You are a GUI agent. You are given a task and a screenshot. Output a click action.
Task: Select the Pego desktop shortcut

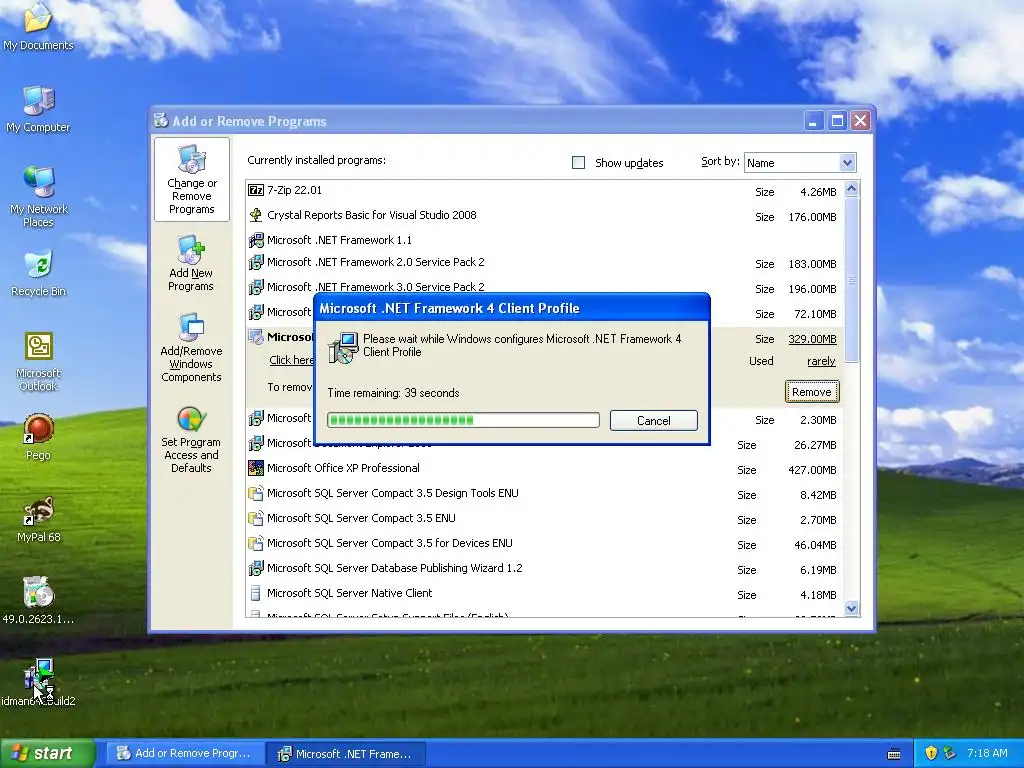point(38,436)
